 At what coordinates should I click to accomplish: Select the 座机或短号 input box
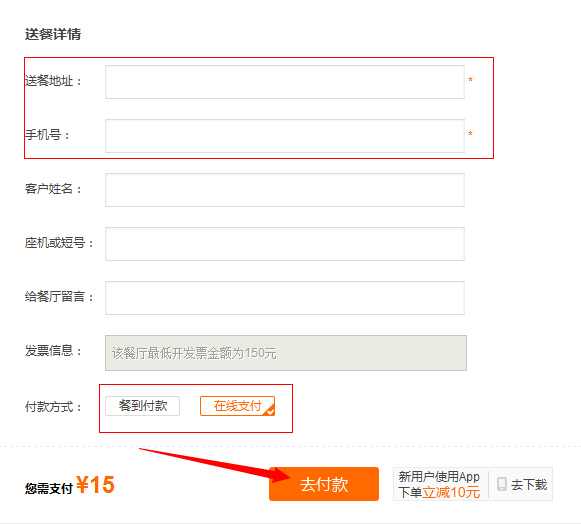point(285,244)
